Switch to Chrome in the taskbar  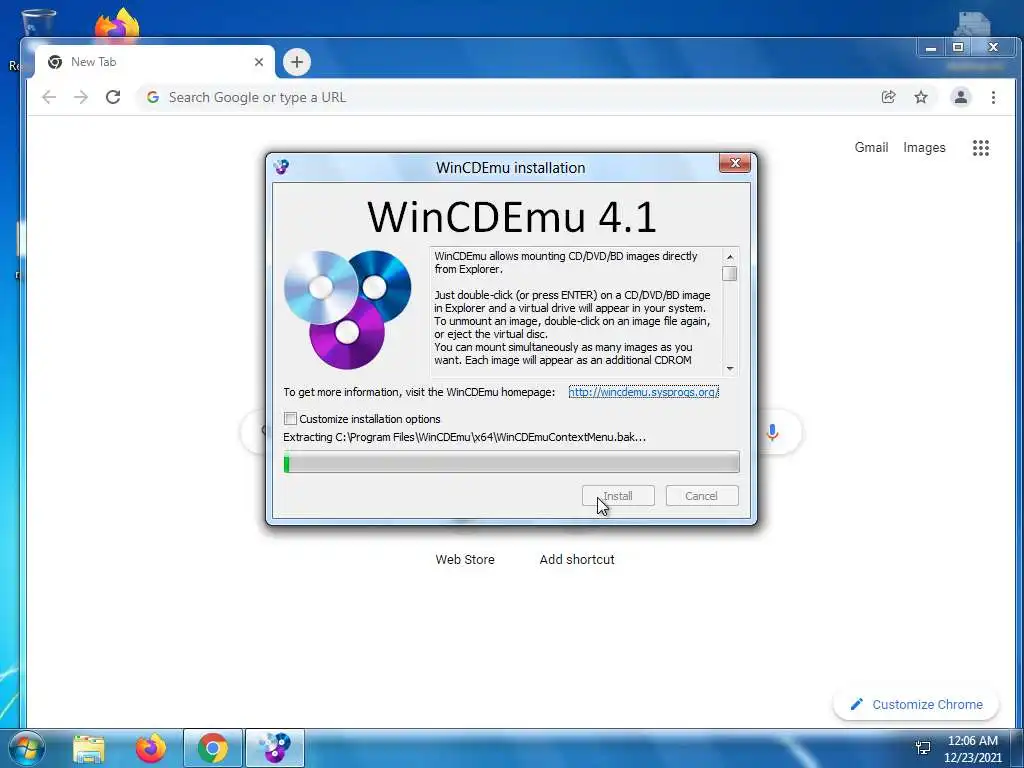click(213, 748)
